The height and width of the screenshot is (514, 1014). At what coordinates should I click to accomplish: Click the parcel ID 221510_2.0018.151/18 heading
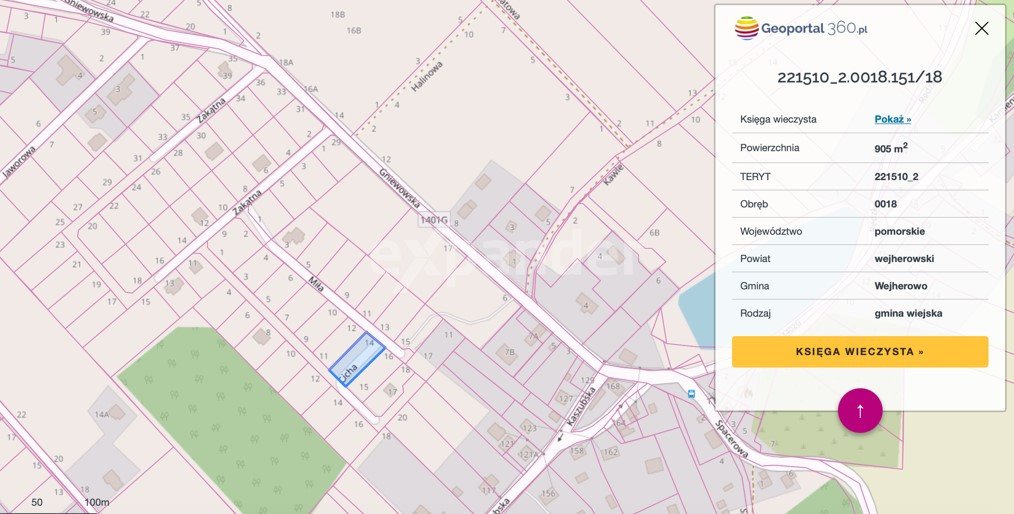tap(859, 77)
